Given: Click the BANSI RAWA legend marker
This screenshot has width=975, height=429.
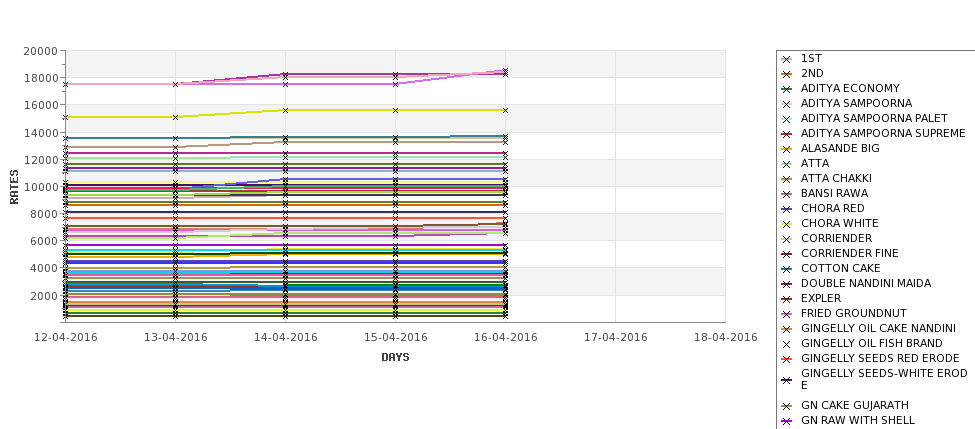Looking at the screenshot, I should coord(787,194).
